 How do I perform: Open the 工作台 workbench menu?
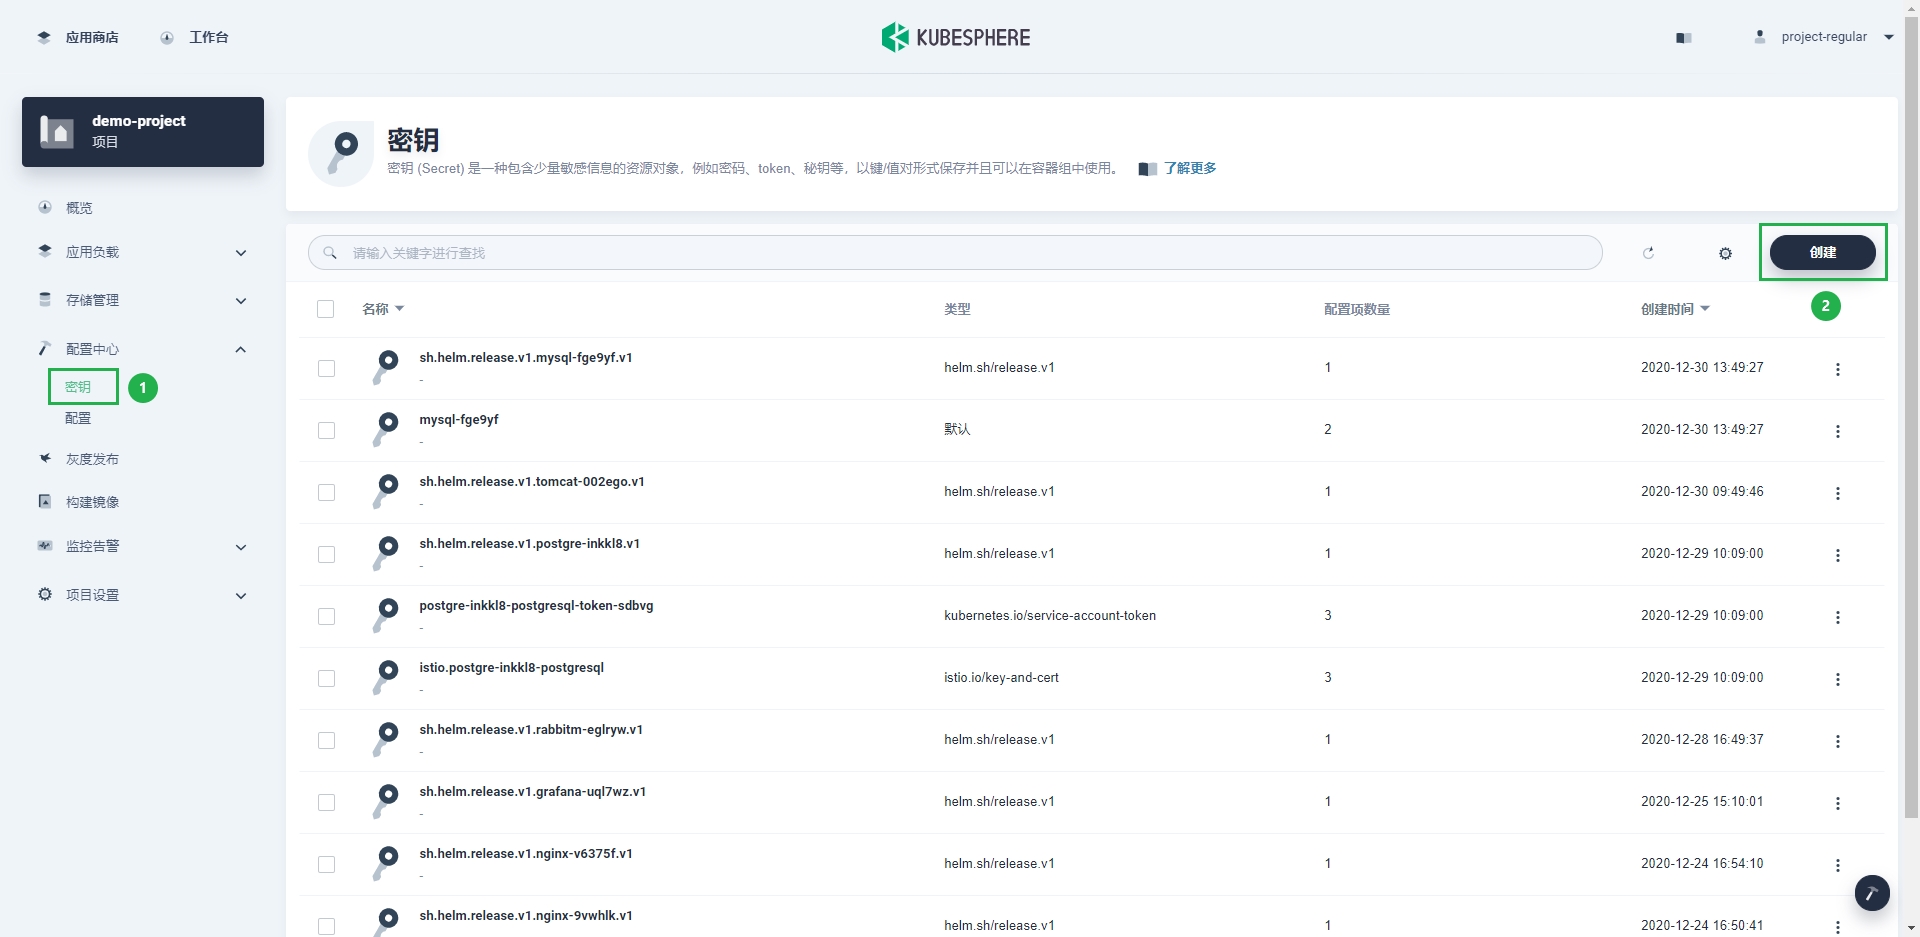(209, 37)
